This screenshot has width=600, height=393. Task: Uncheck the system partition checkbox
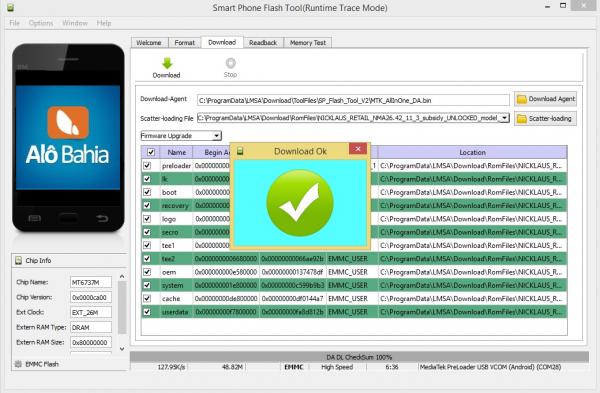point(147,285)
